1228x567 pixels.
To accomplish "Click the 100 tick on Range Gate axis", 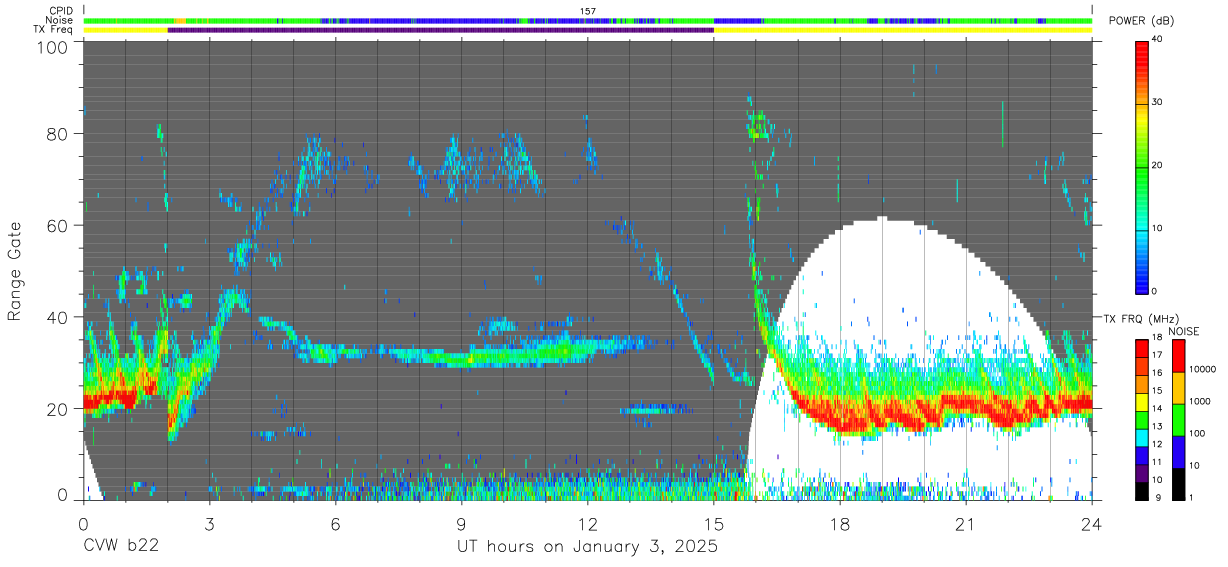I will [x=52, y=47].
